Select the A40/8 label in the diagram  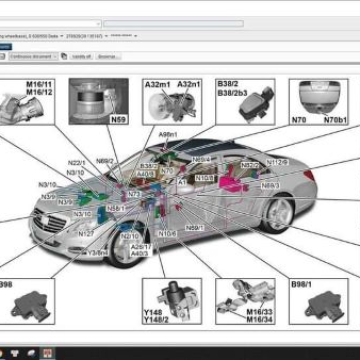(x=145, y=174)
